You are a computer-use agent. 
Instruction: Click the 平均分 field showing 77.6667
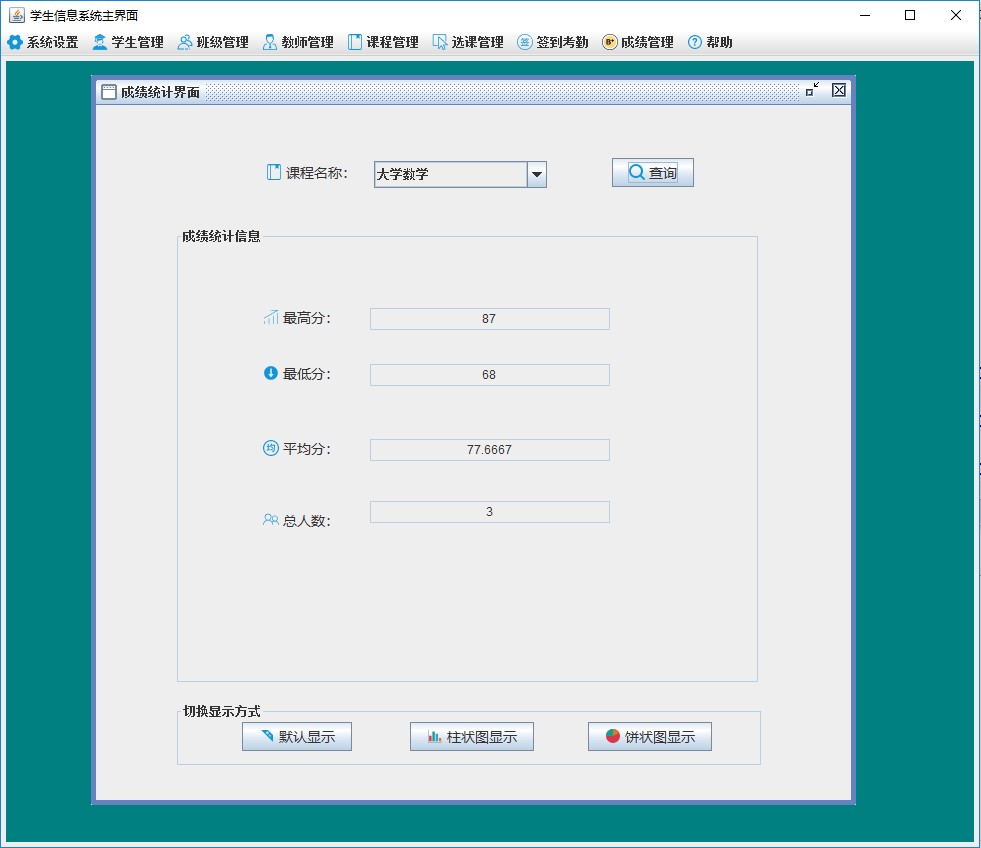(x=490, y=450)
